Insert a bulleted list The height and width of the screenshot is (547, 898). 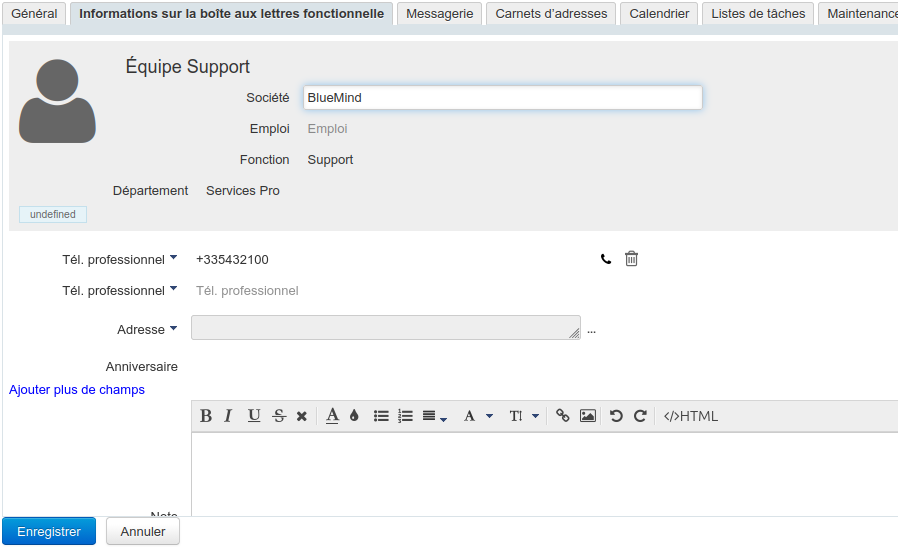click(x=381, y=416)
